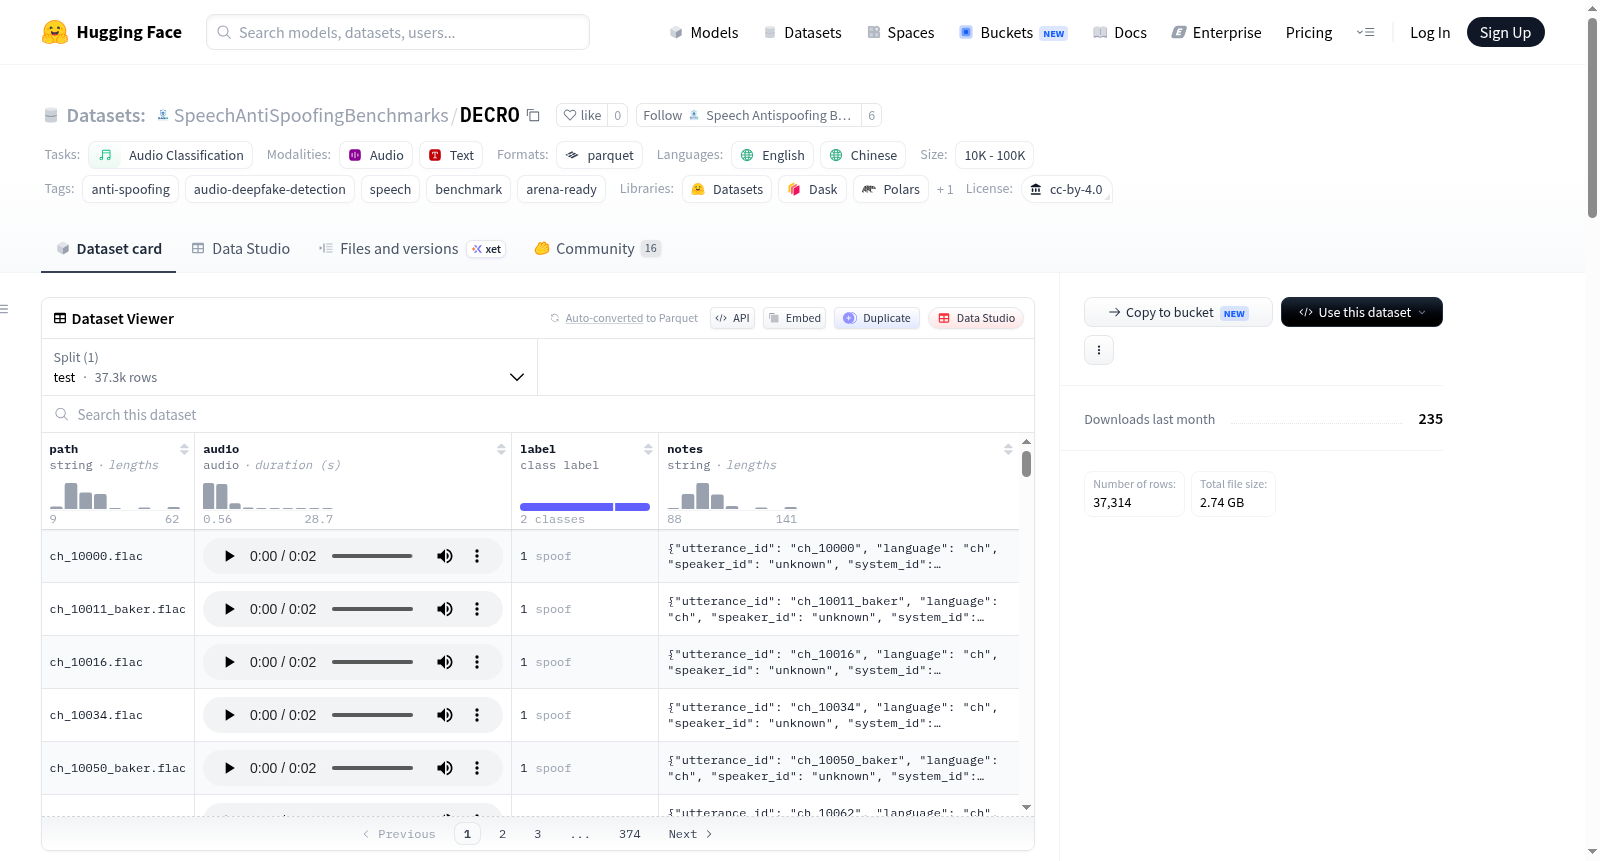Go to Models in navigation

click(x=704, y=32)
